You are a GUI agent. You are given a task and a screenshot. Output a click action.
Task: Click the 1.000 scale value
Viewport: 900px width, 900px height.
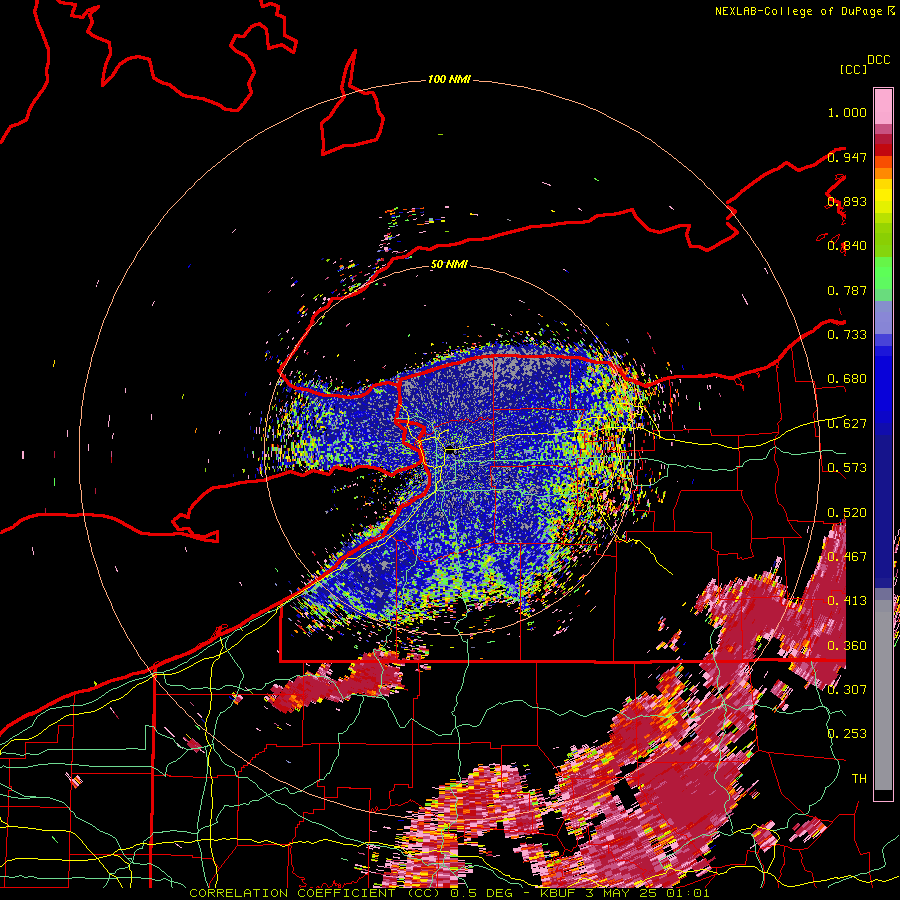click(847, 112)
